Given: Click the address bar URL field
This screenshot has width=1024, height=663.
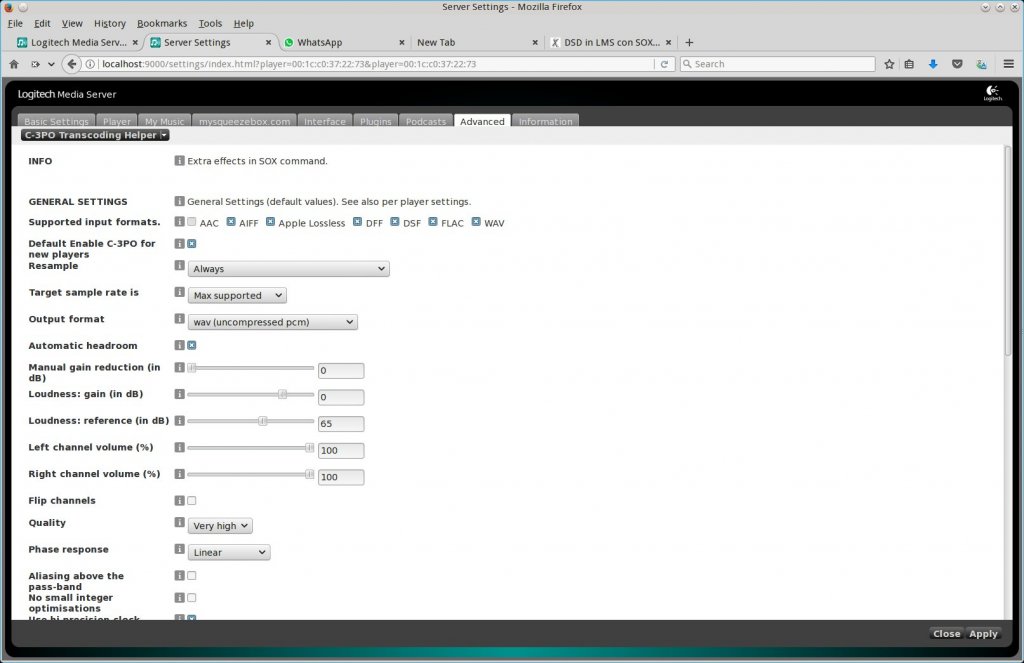Looking at the screenshot, I should point(376,64).
